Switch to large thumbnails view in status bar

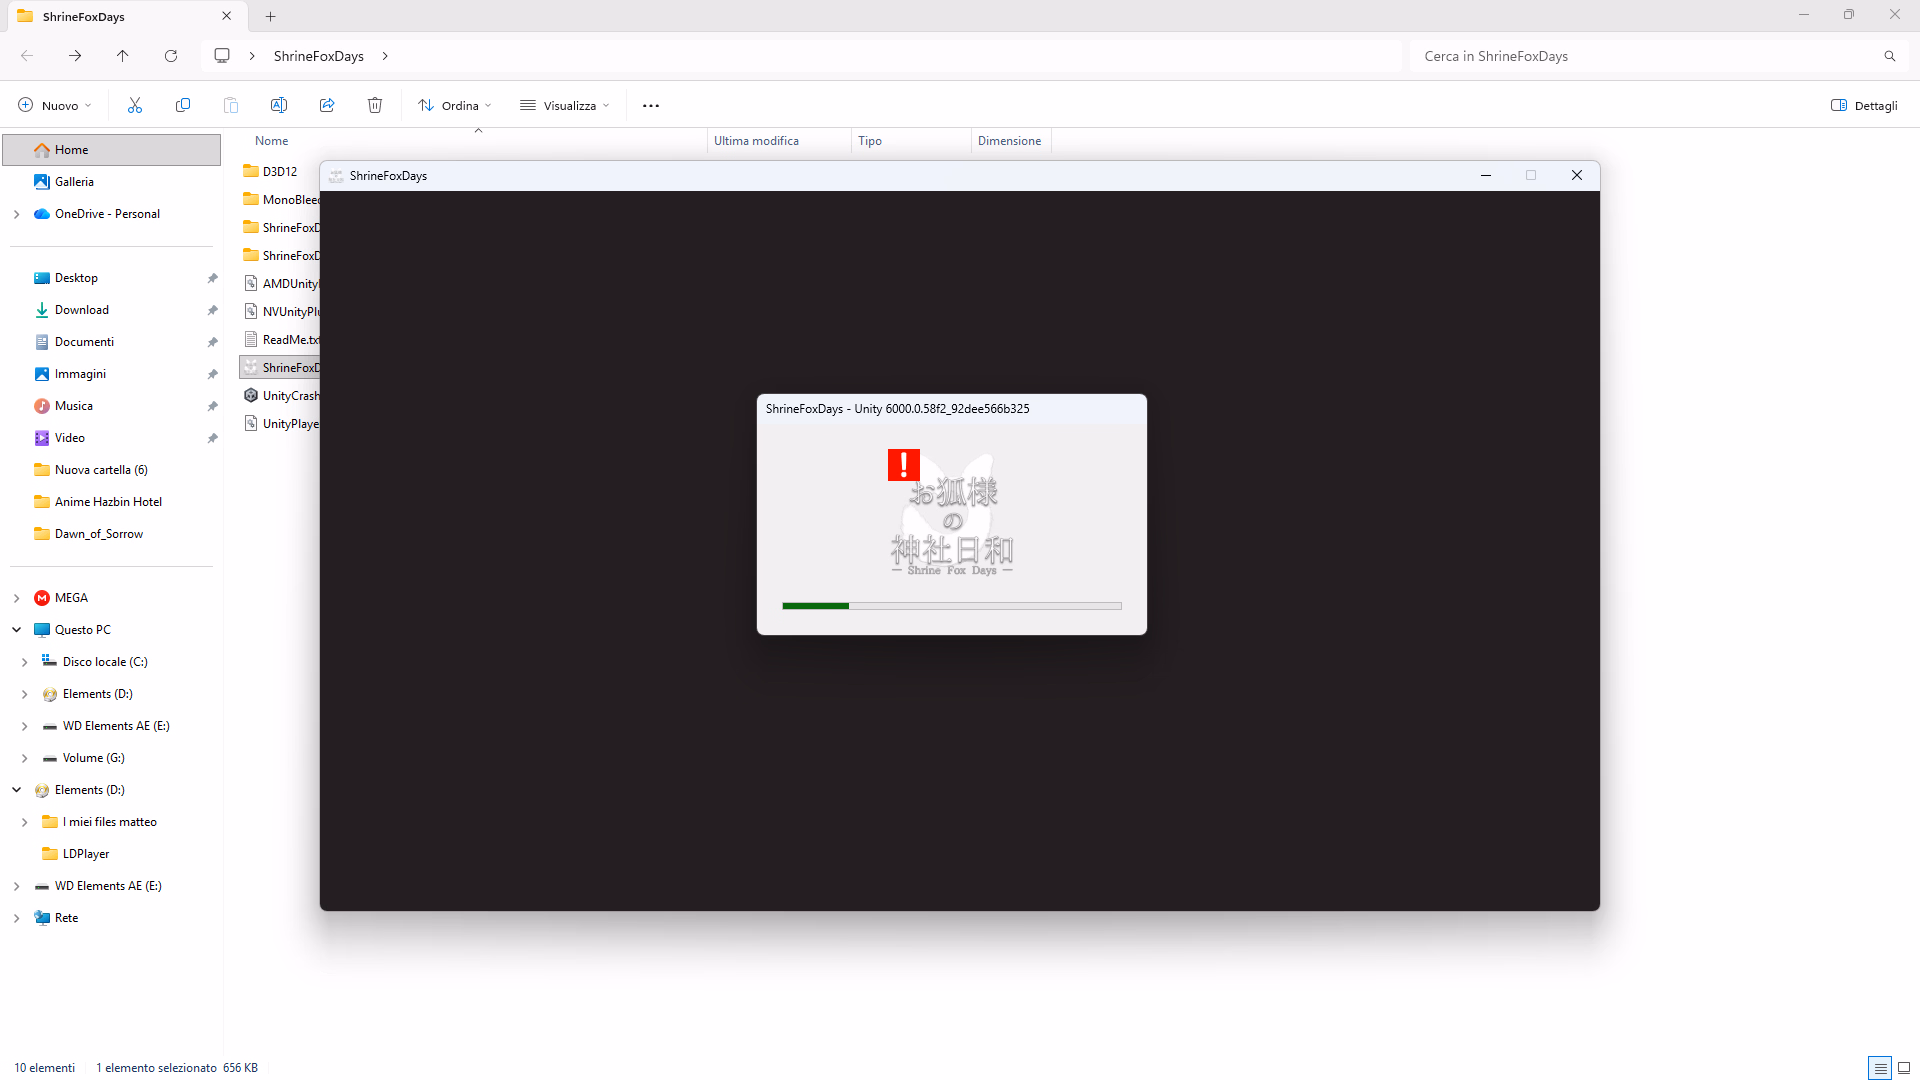point(1904,1068)
